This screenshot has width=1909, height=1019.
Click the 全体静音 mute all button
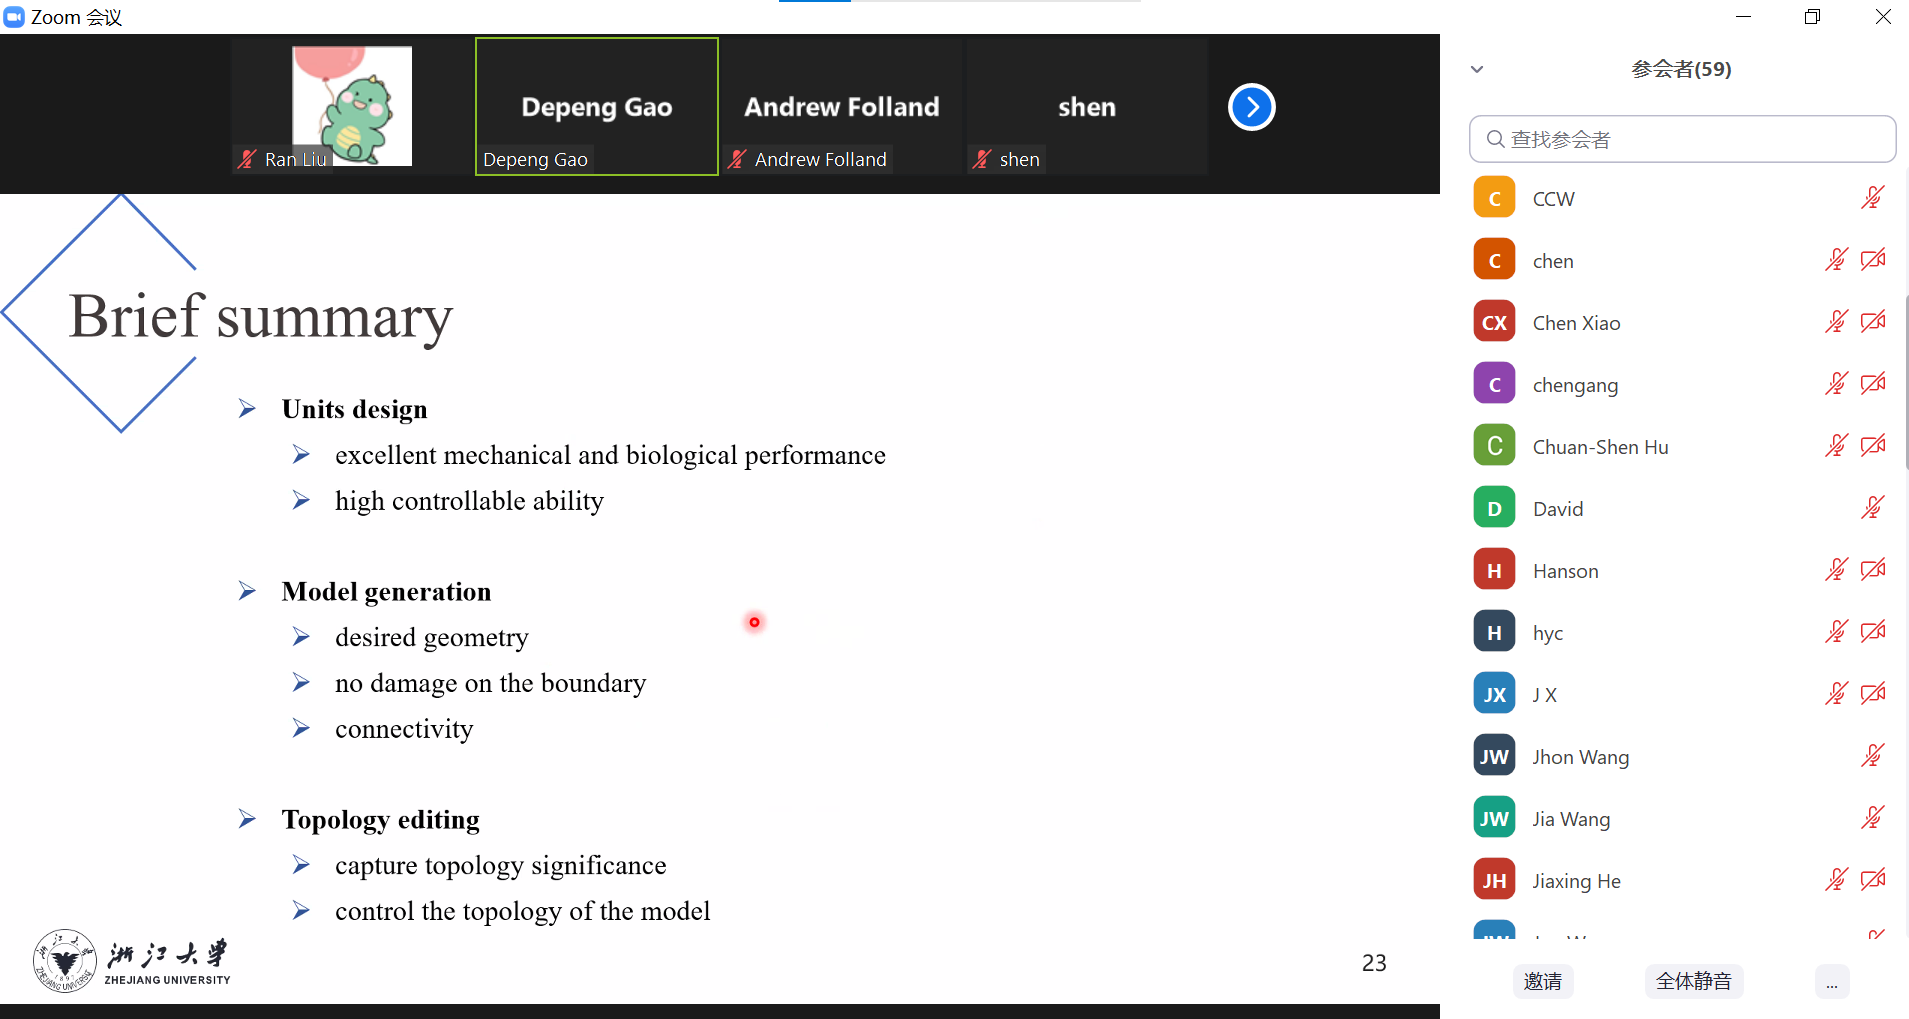(x=1694, y=982)
